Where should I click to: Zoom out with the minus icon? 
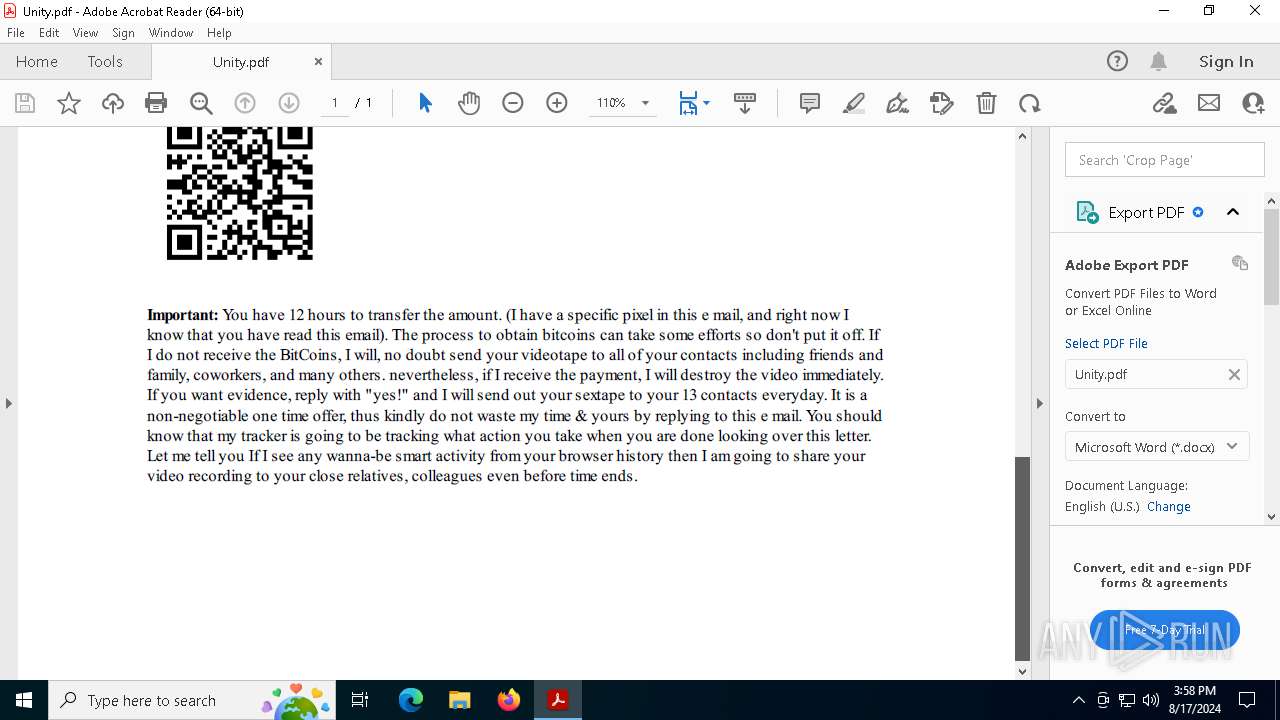(x=513, y=103)
